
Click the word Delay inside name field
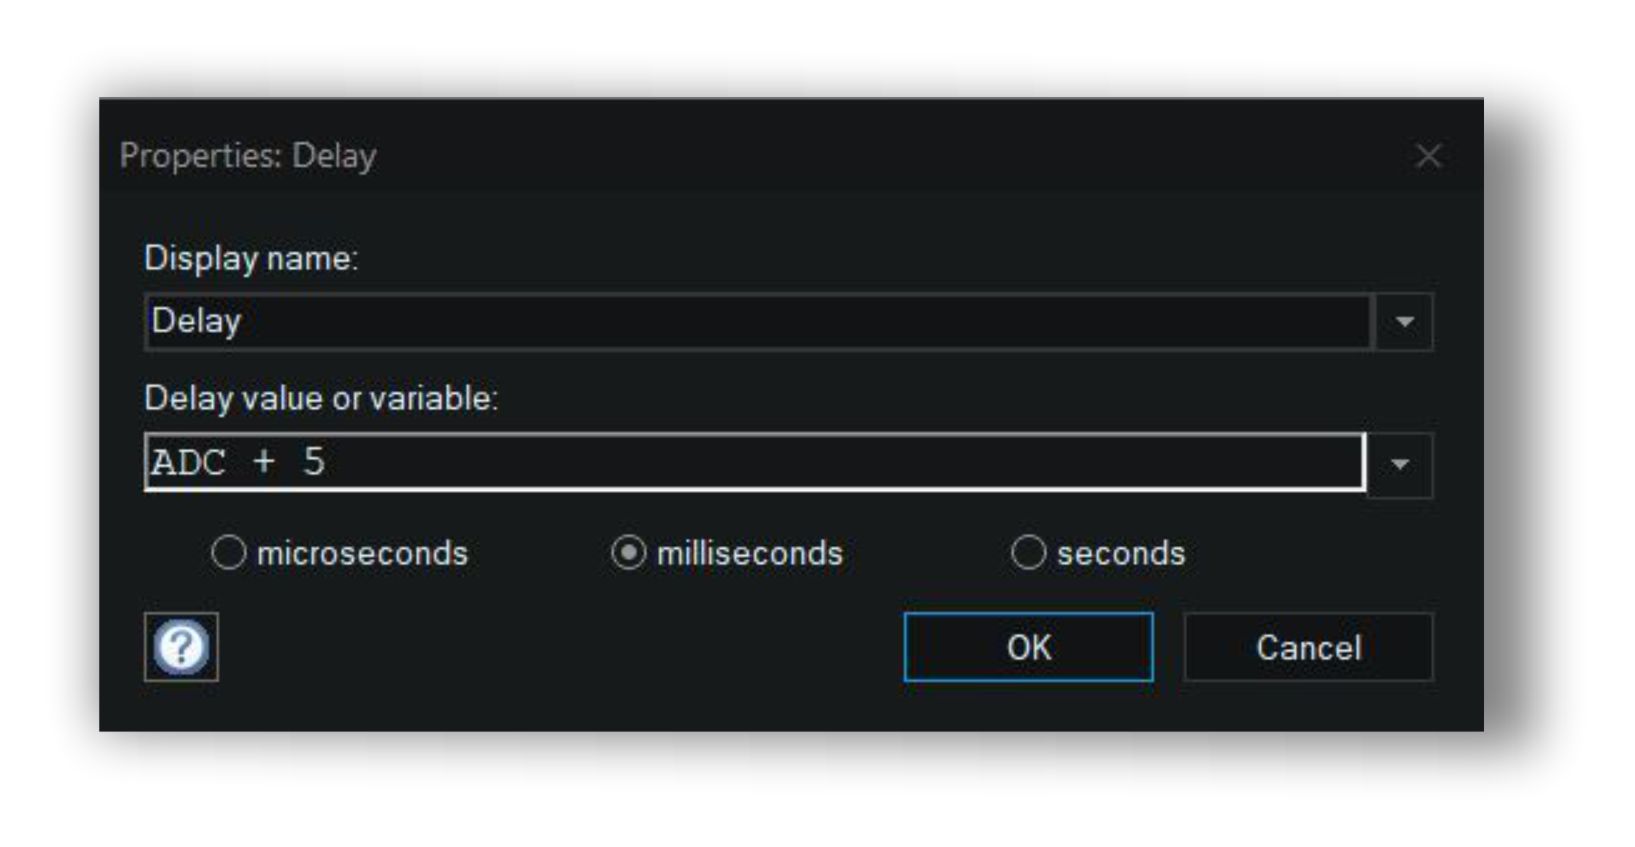tap(196, 321)
